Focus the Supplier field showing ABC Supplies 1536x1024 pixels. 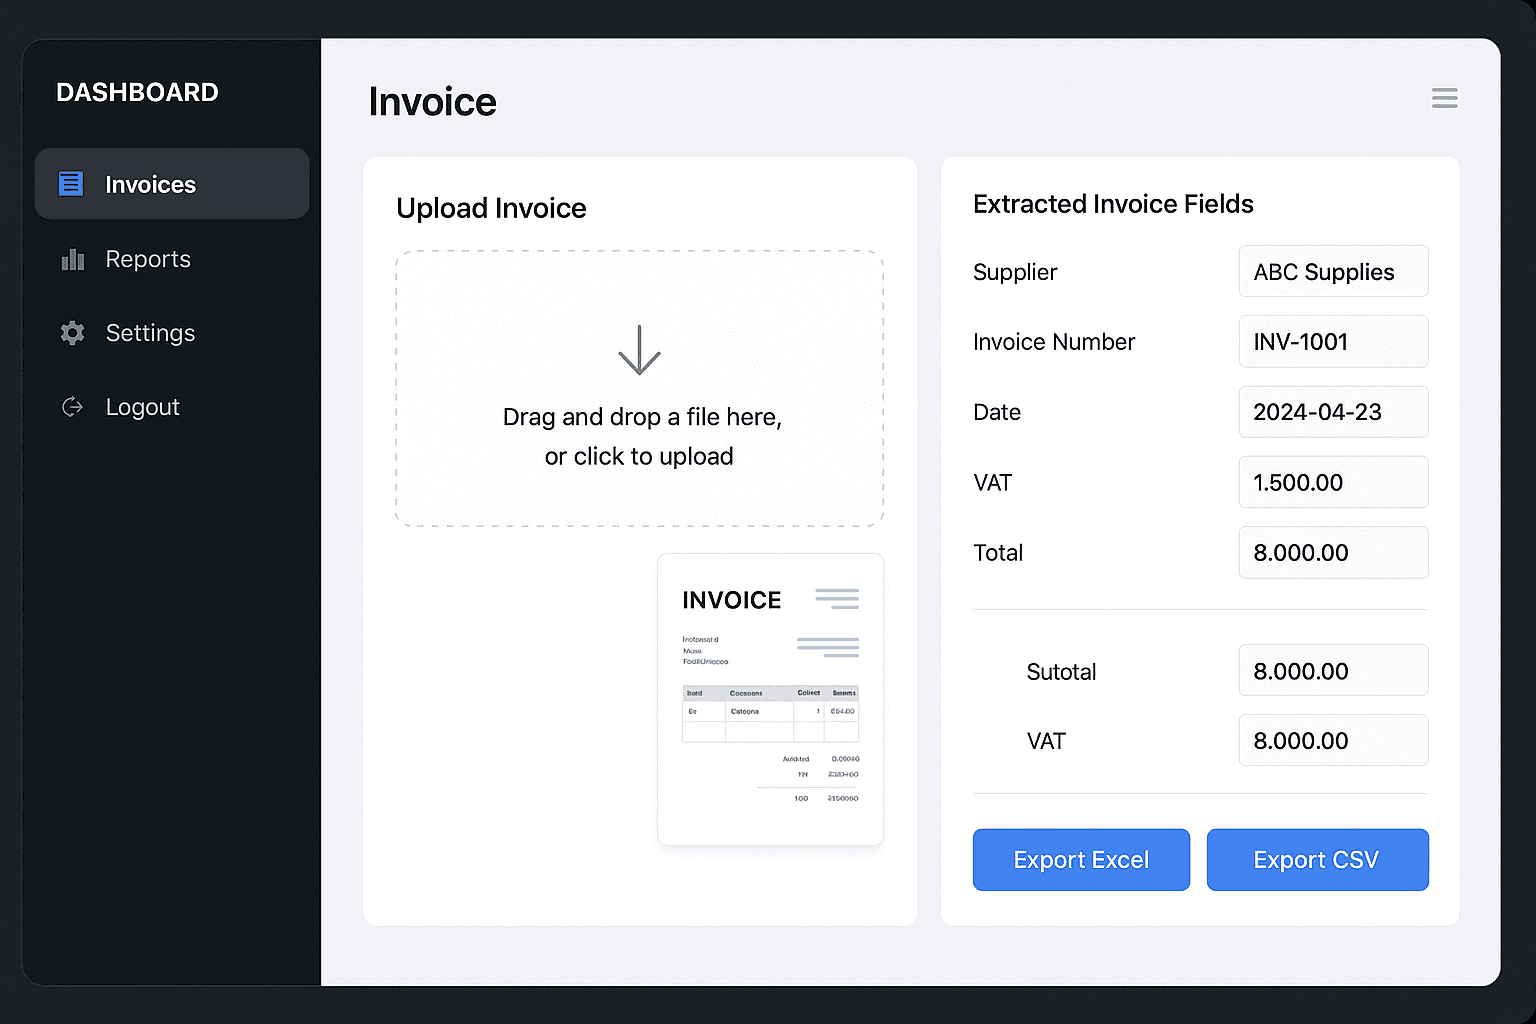coord(1333,271)
